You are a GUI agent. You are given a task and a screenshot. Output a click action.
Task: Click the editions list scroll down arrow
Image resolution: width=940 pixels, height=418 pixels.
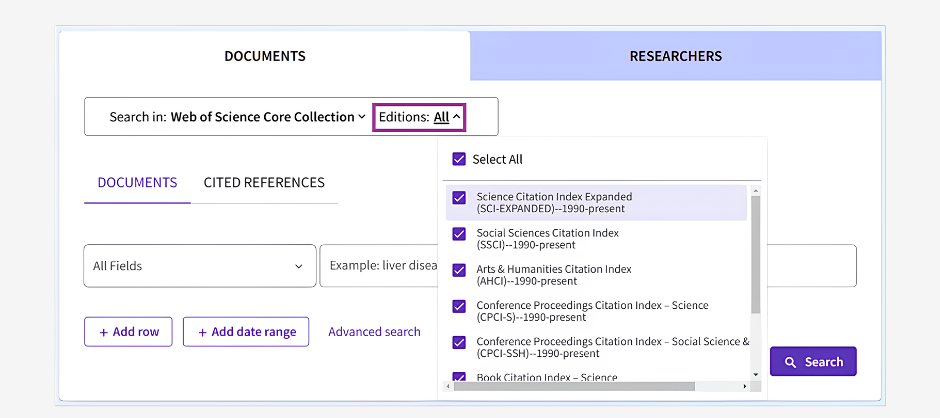pyautogui.click(x=755, y=374)
